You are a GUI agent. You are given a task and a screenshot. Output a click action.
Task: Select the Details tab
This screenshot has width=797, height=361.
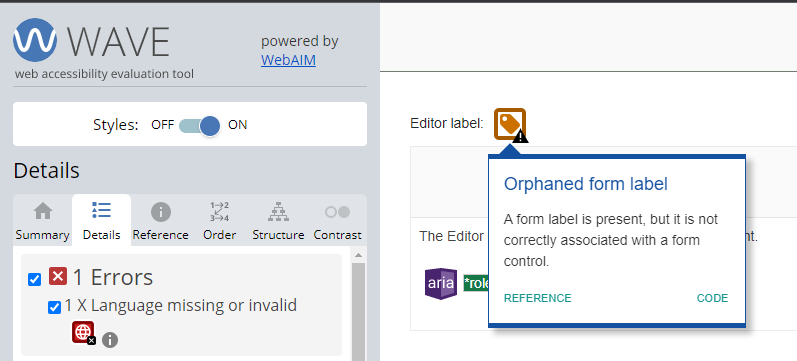[102, 221]
